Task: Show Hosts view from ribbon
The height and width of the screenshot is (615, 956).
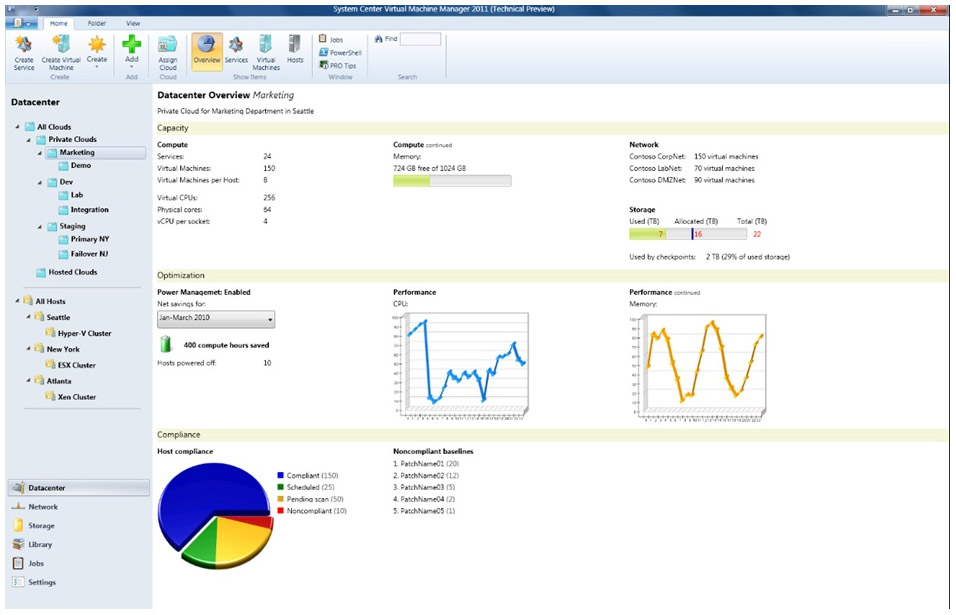Action: 295,50
